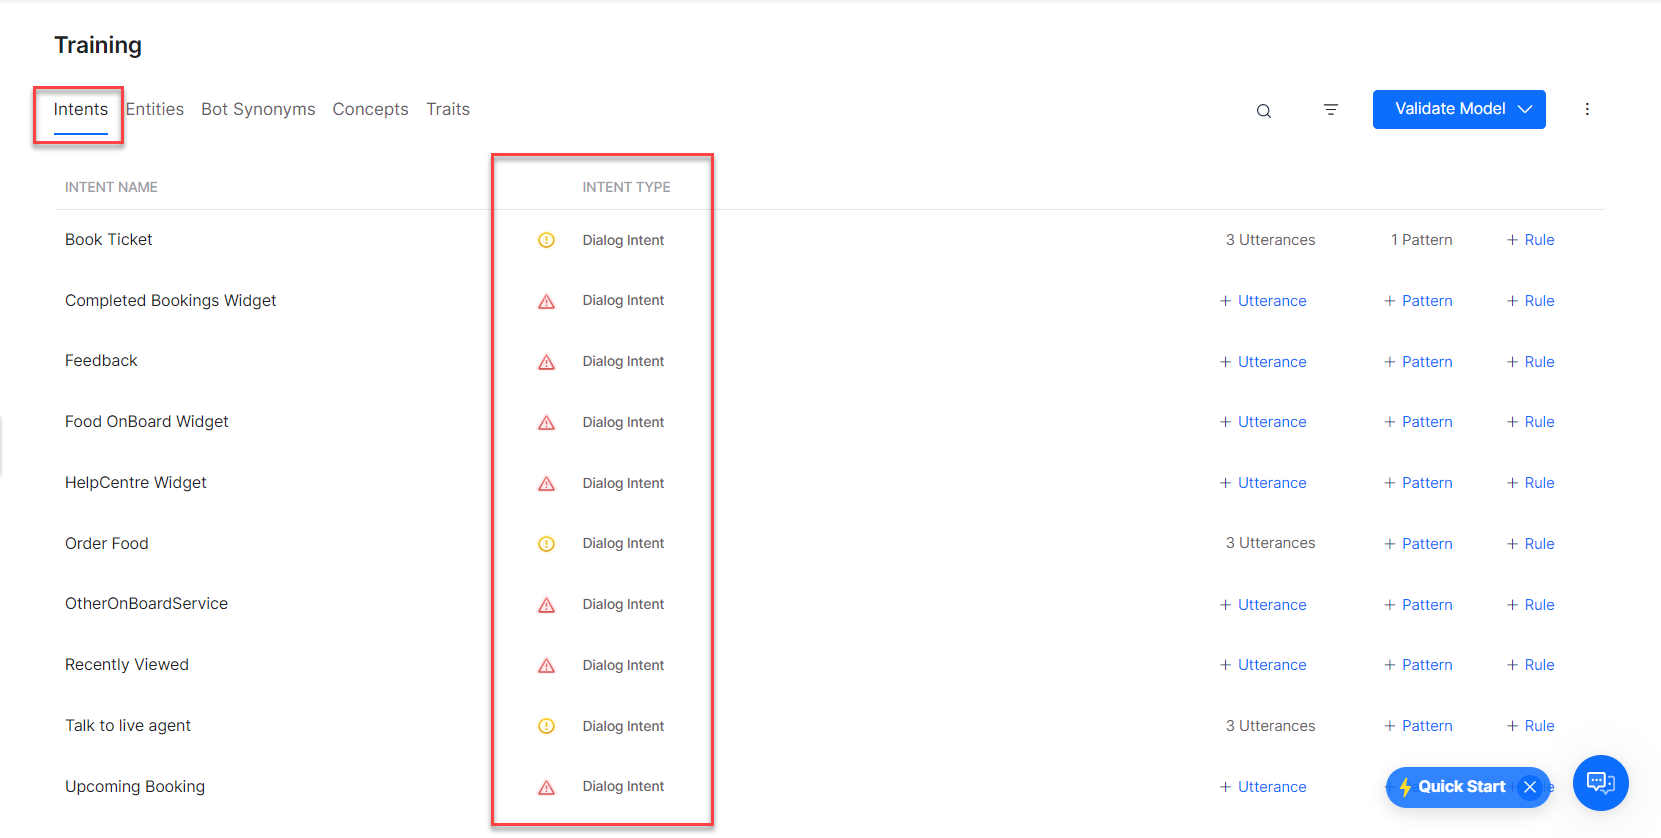Switch to the Bot Synonyms tab
Screen dimensions: 1661x838
(x=258, y=109)
